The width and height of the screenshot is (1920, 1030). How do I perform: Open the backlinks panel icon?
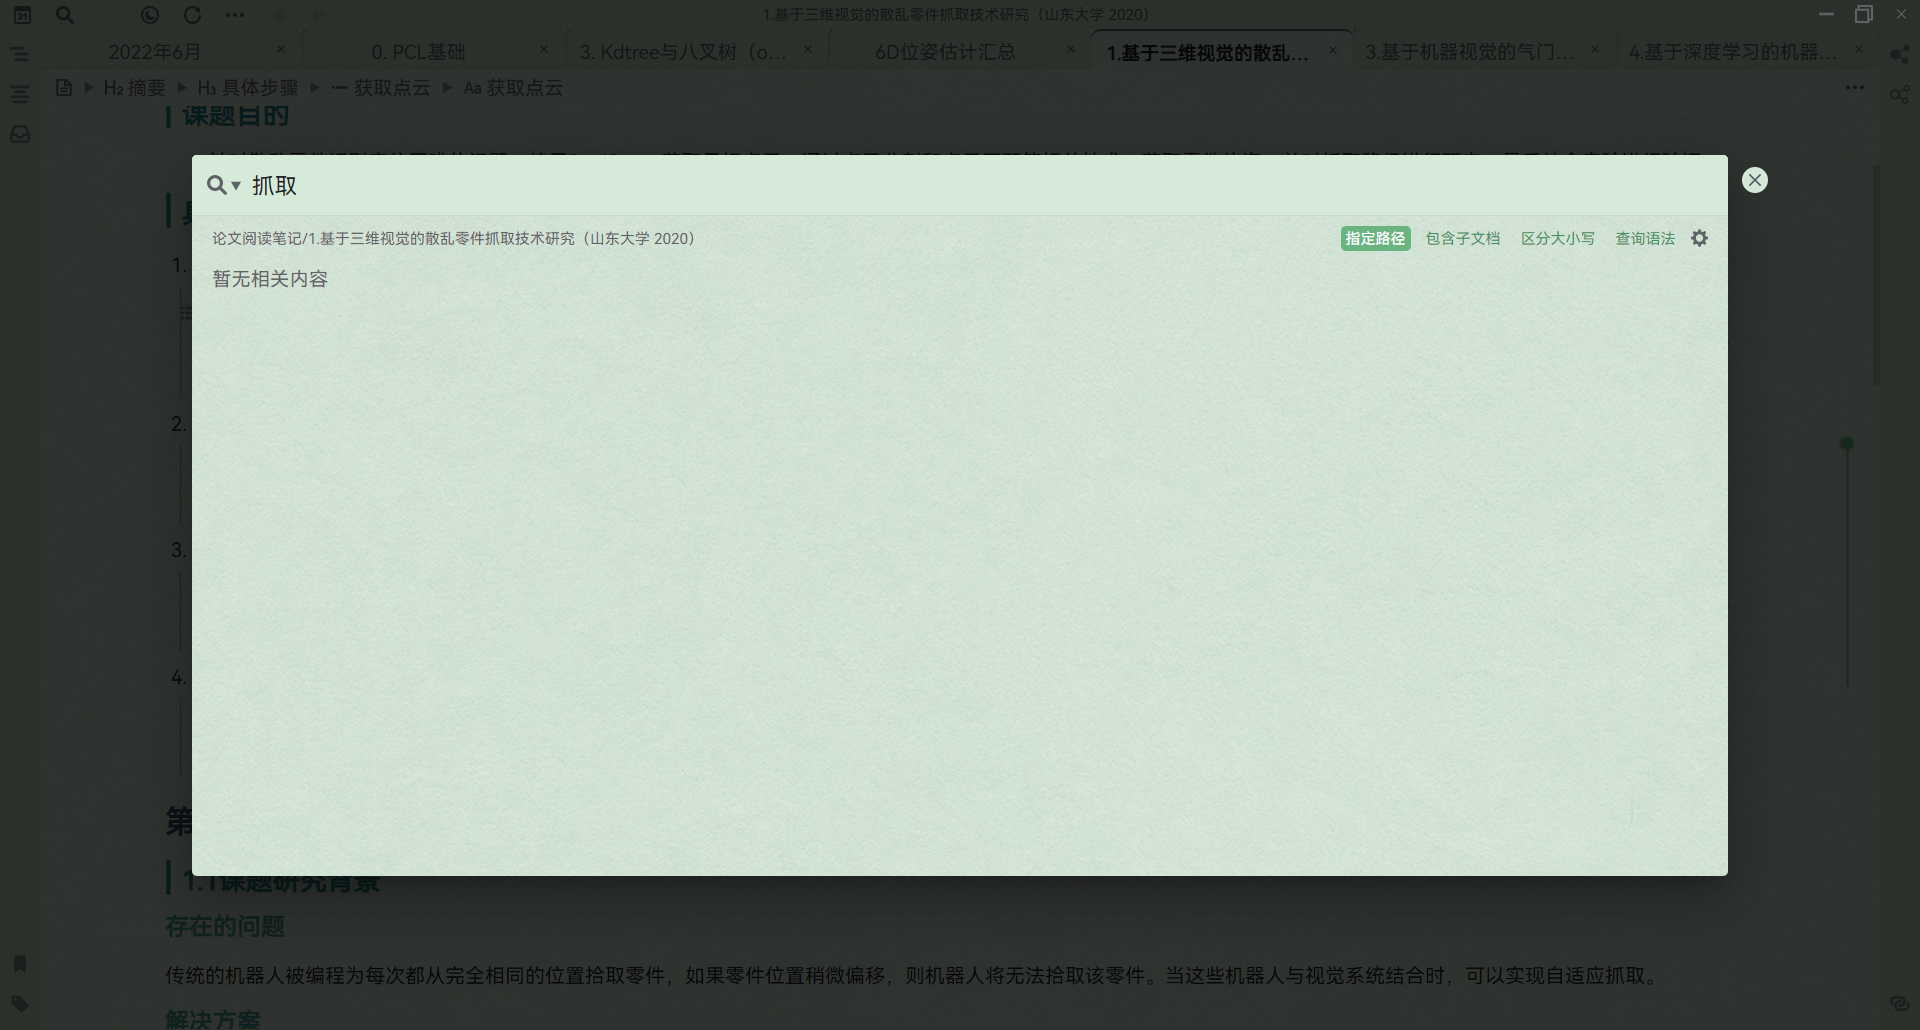(1900, 1004)
